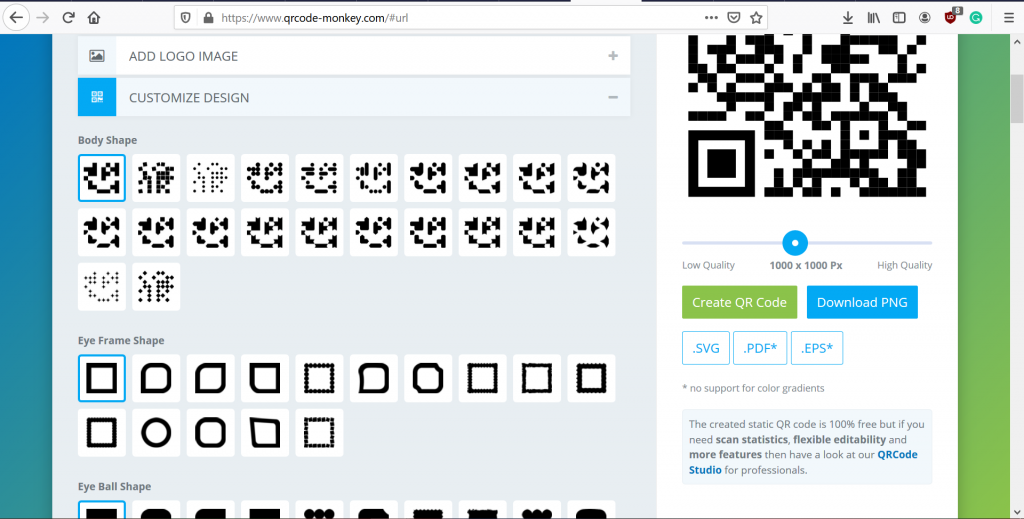Click the 'Eye Frame Shape' heading
1024x519 pixels.
tap(121, 341)
